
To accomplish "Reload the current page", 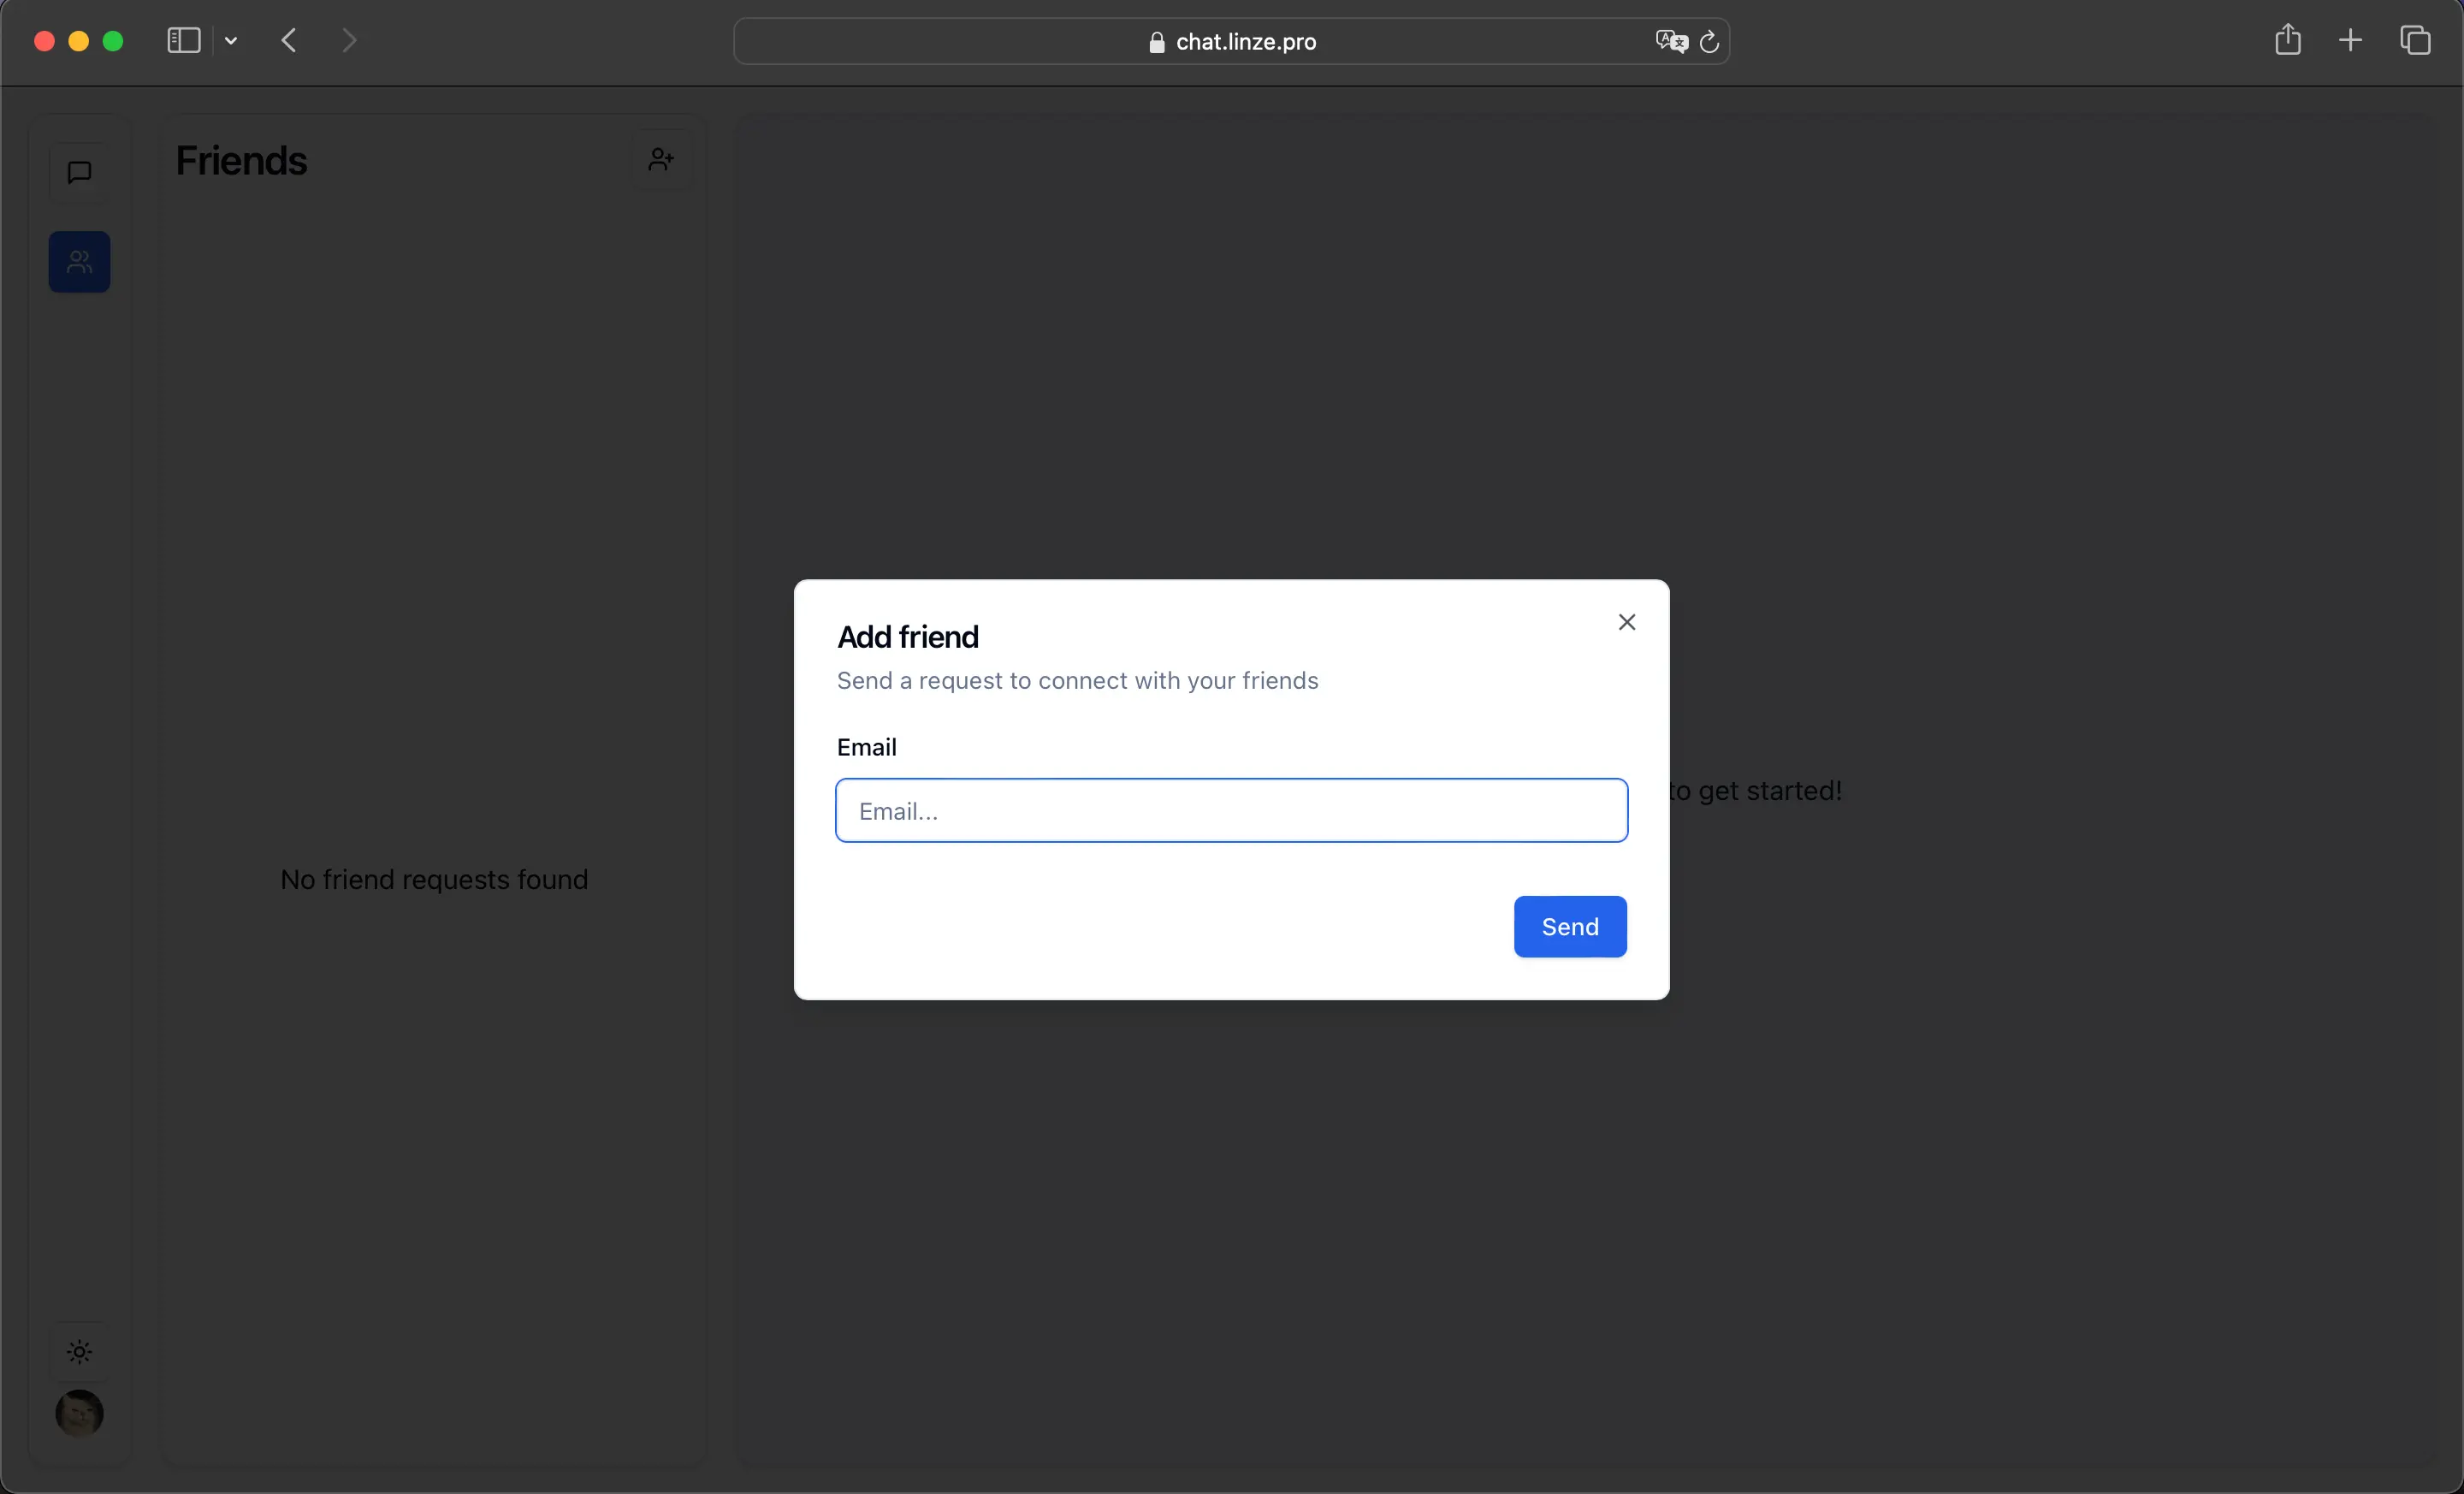I will [1710, 41].
